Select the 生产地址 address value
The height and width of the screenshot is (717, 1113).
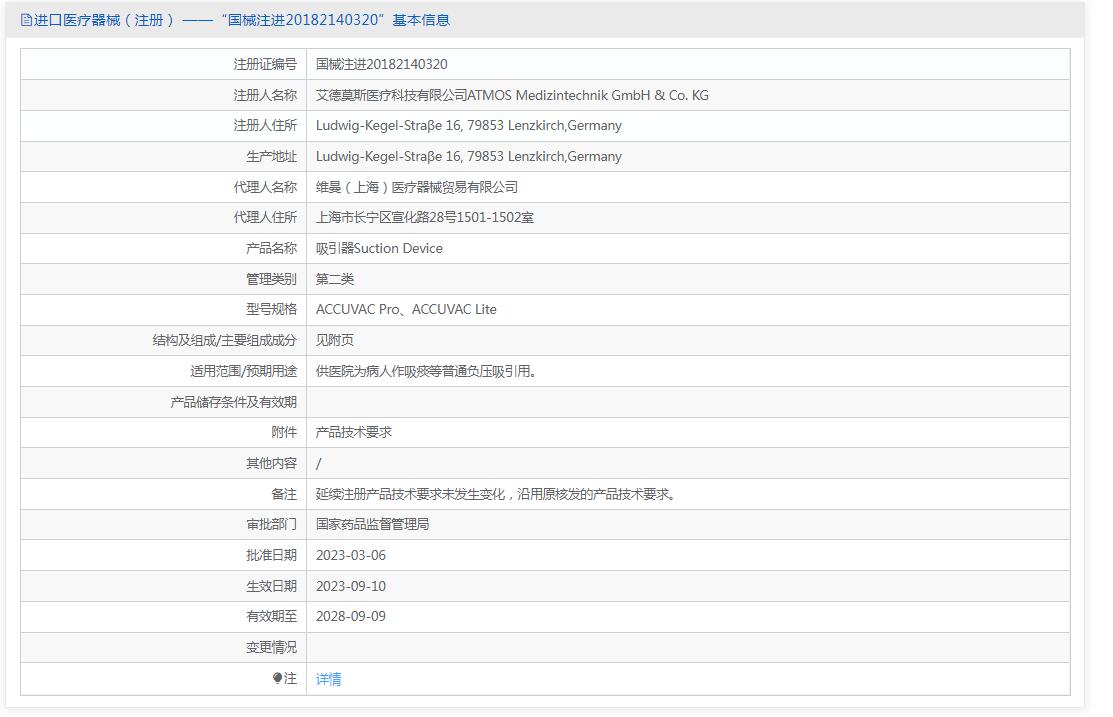point(468,157)
